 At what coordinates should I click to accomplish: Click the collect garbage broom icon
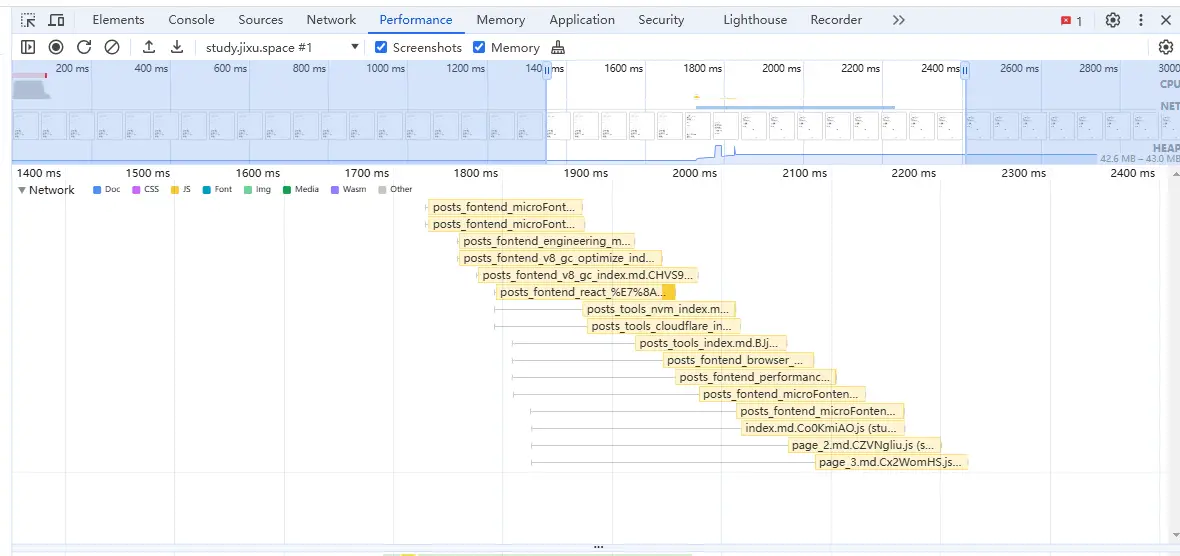tap(558, 47)
